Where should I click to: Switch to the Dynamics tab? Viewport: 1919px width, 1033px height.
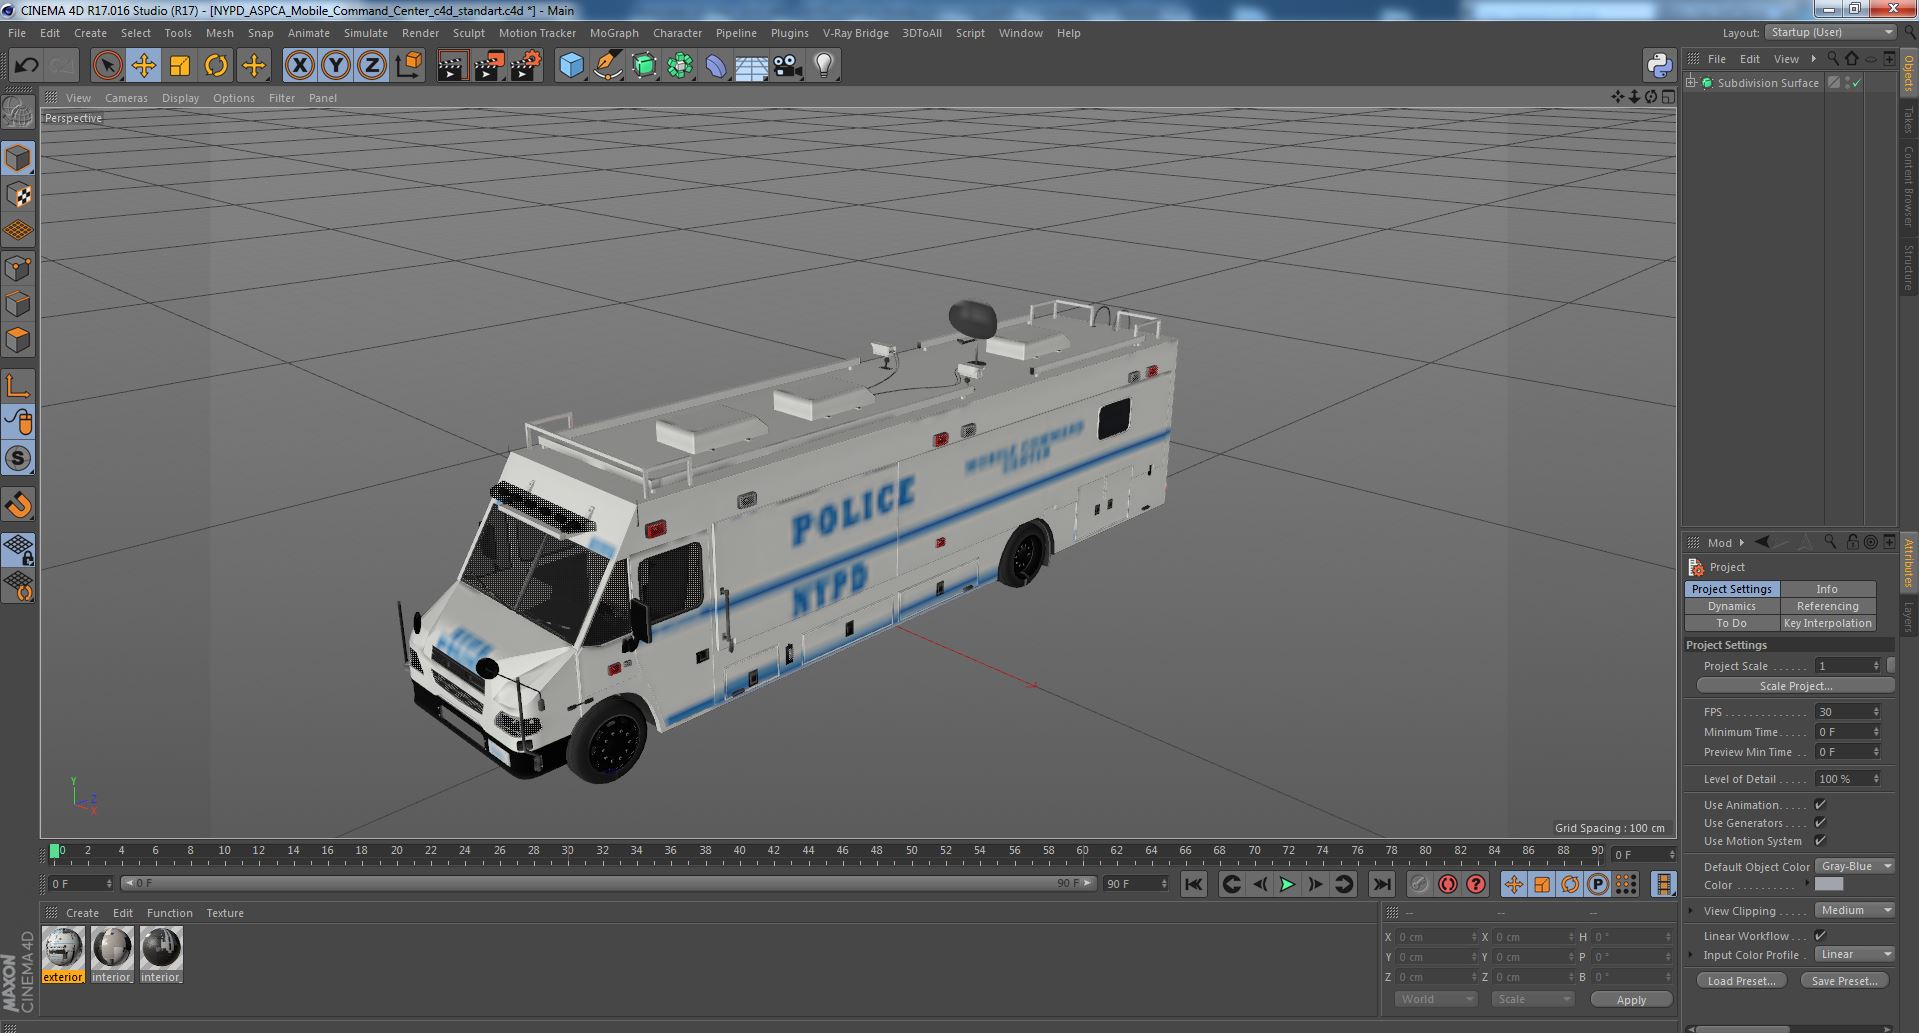(1732, 606)
